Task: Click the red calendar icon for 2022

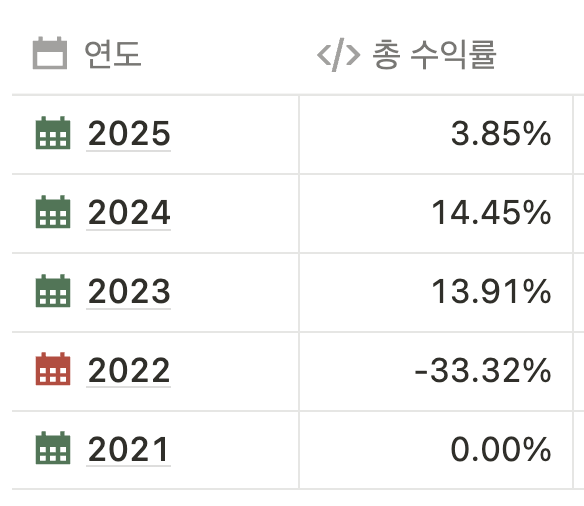Action: tap(53, 369)
